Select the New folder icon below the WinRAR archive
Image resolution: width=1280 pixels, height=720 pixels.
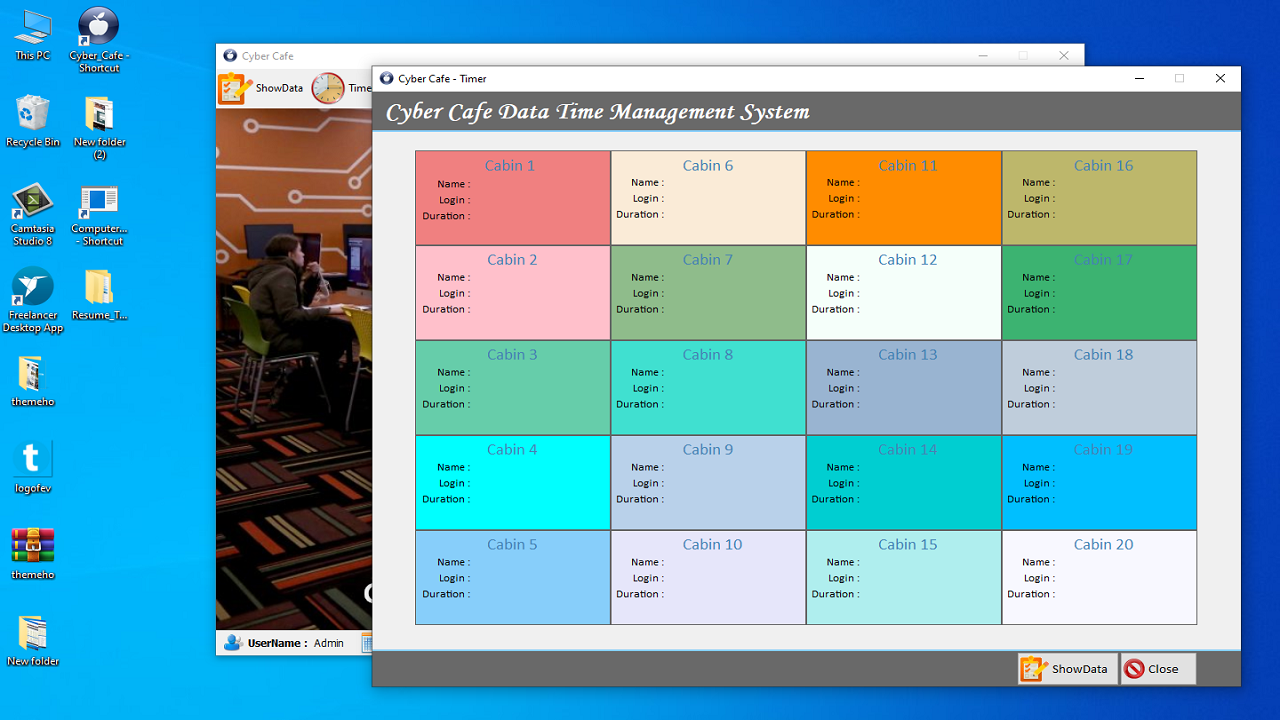tap(33, 641)
